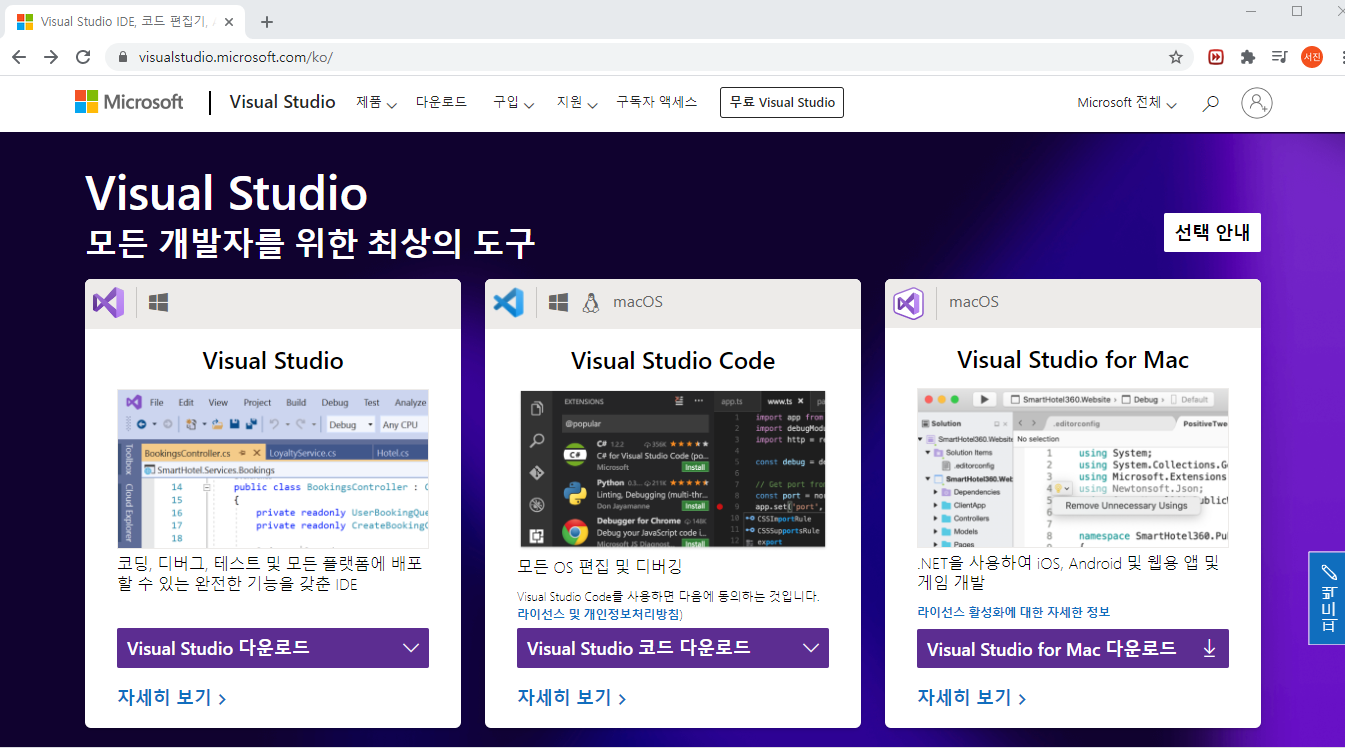Open the 라이선스 및 개인정보처리방침 link

[600, 614]
